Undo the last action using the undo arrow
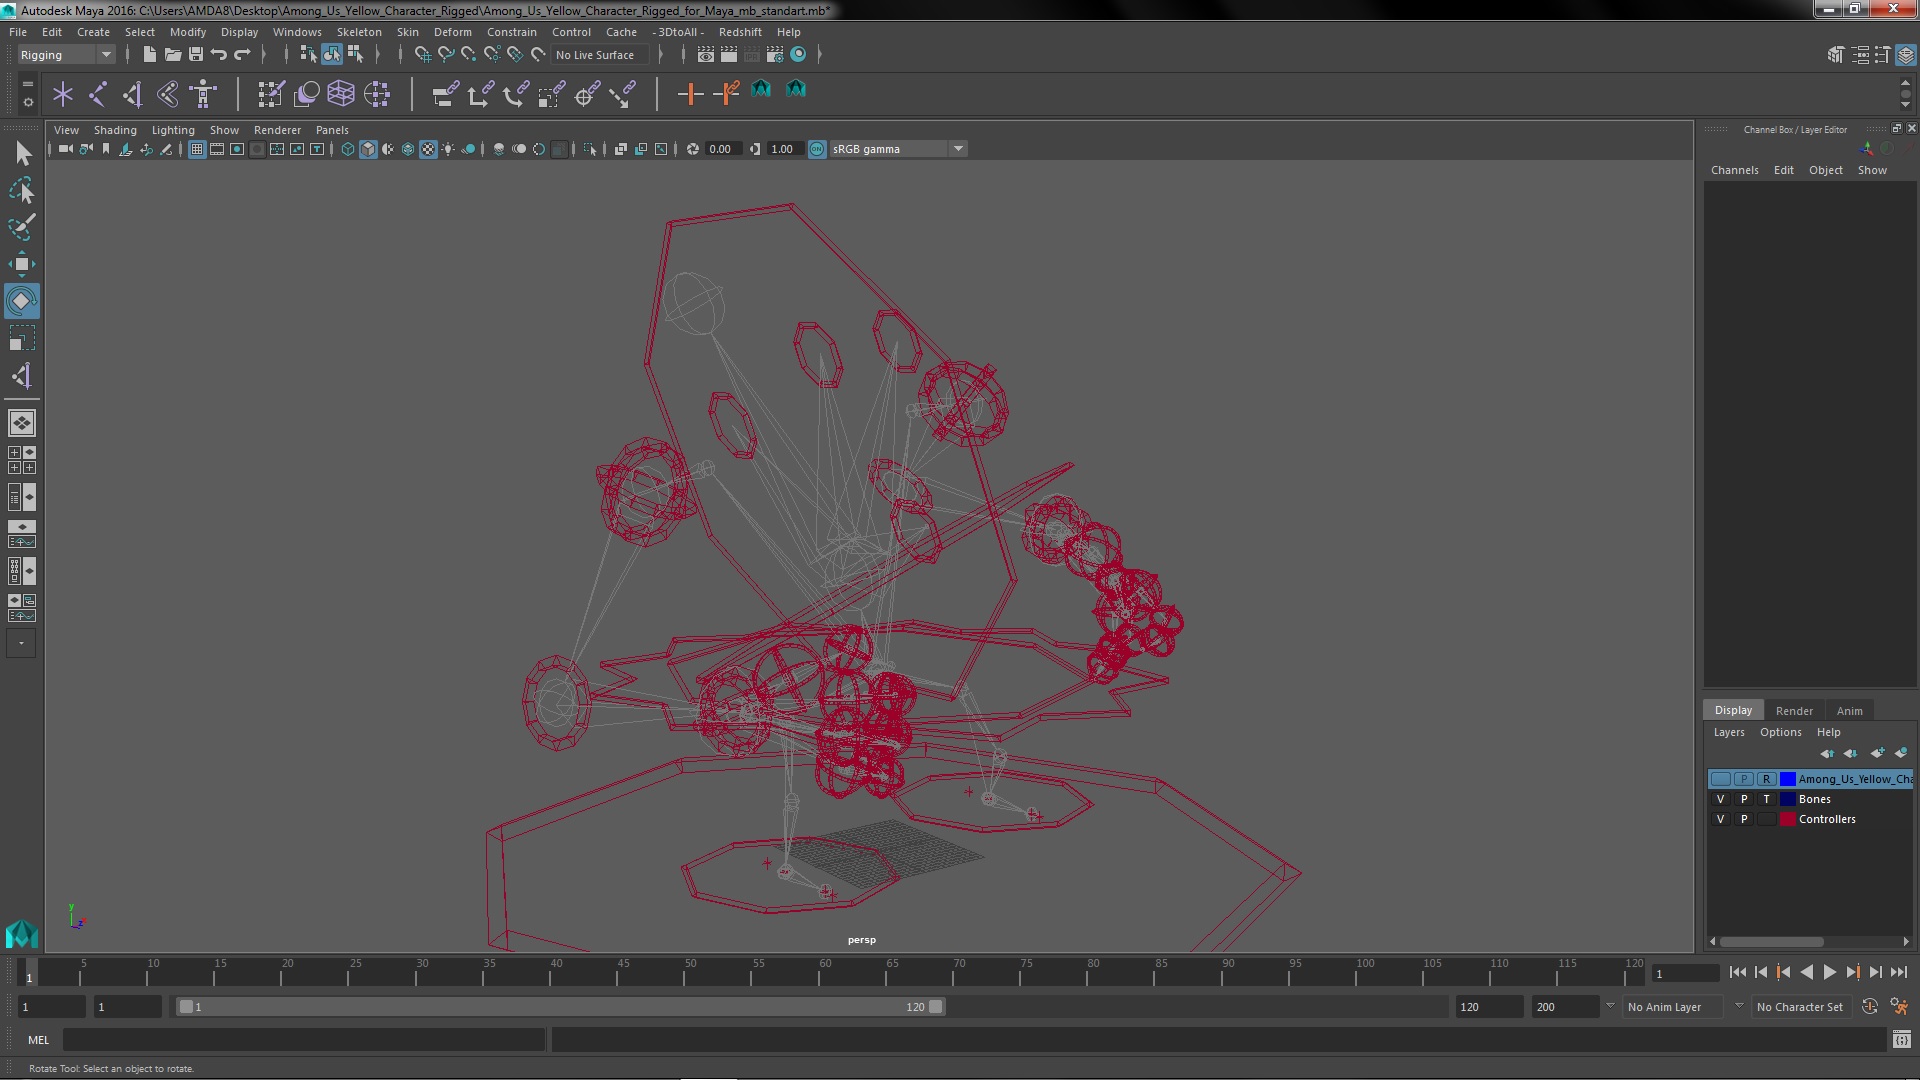 click(218, 54)
